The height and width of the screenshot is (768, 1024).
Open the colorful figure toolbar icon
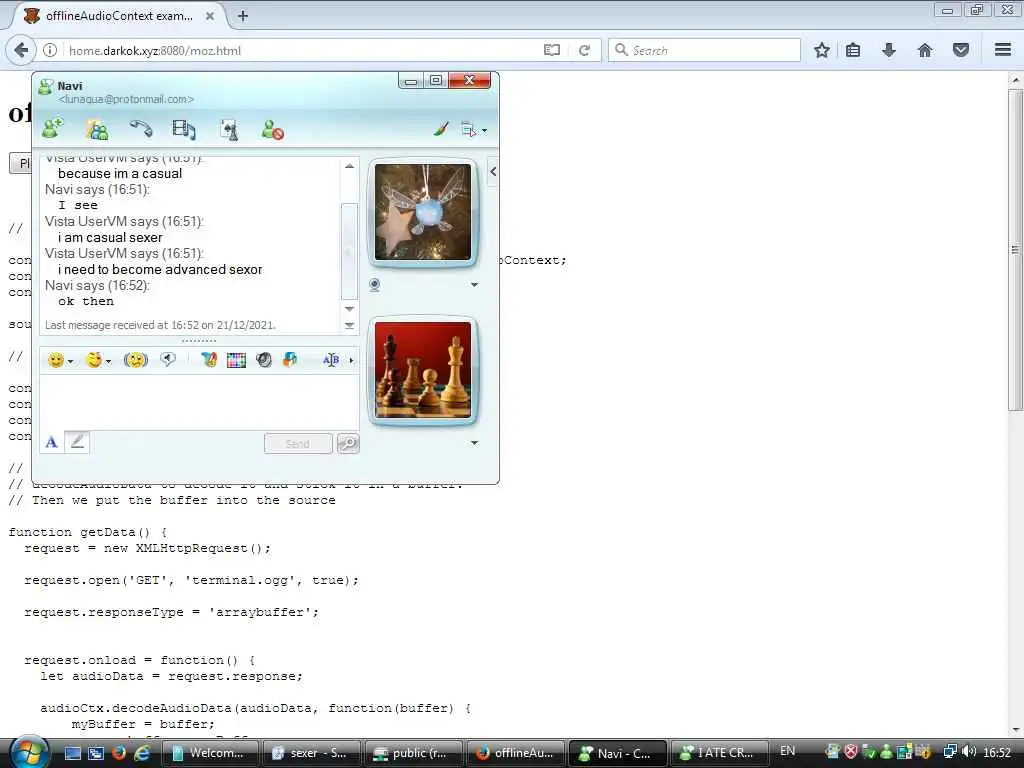click(290, 360)
